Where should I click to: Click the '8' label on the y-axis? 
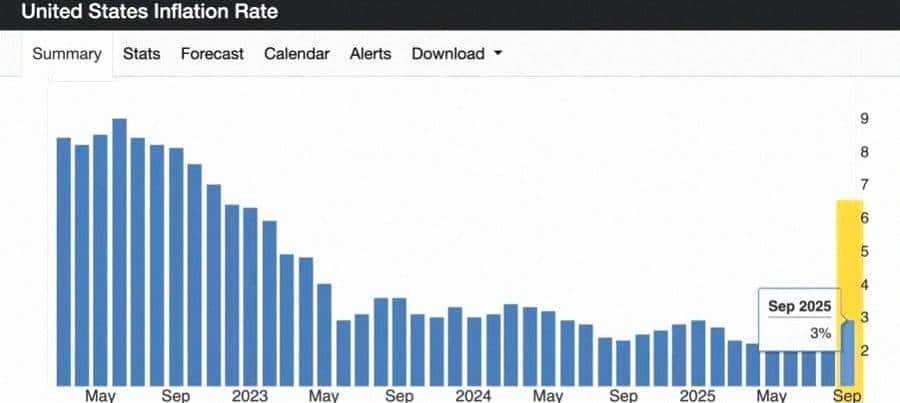click(x=864, y=152)
